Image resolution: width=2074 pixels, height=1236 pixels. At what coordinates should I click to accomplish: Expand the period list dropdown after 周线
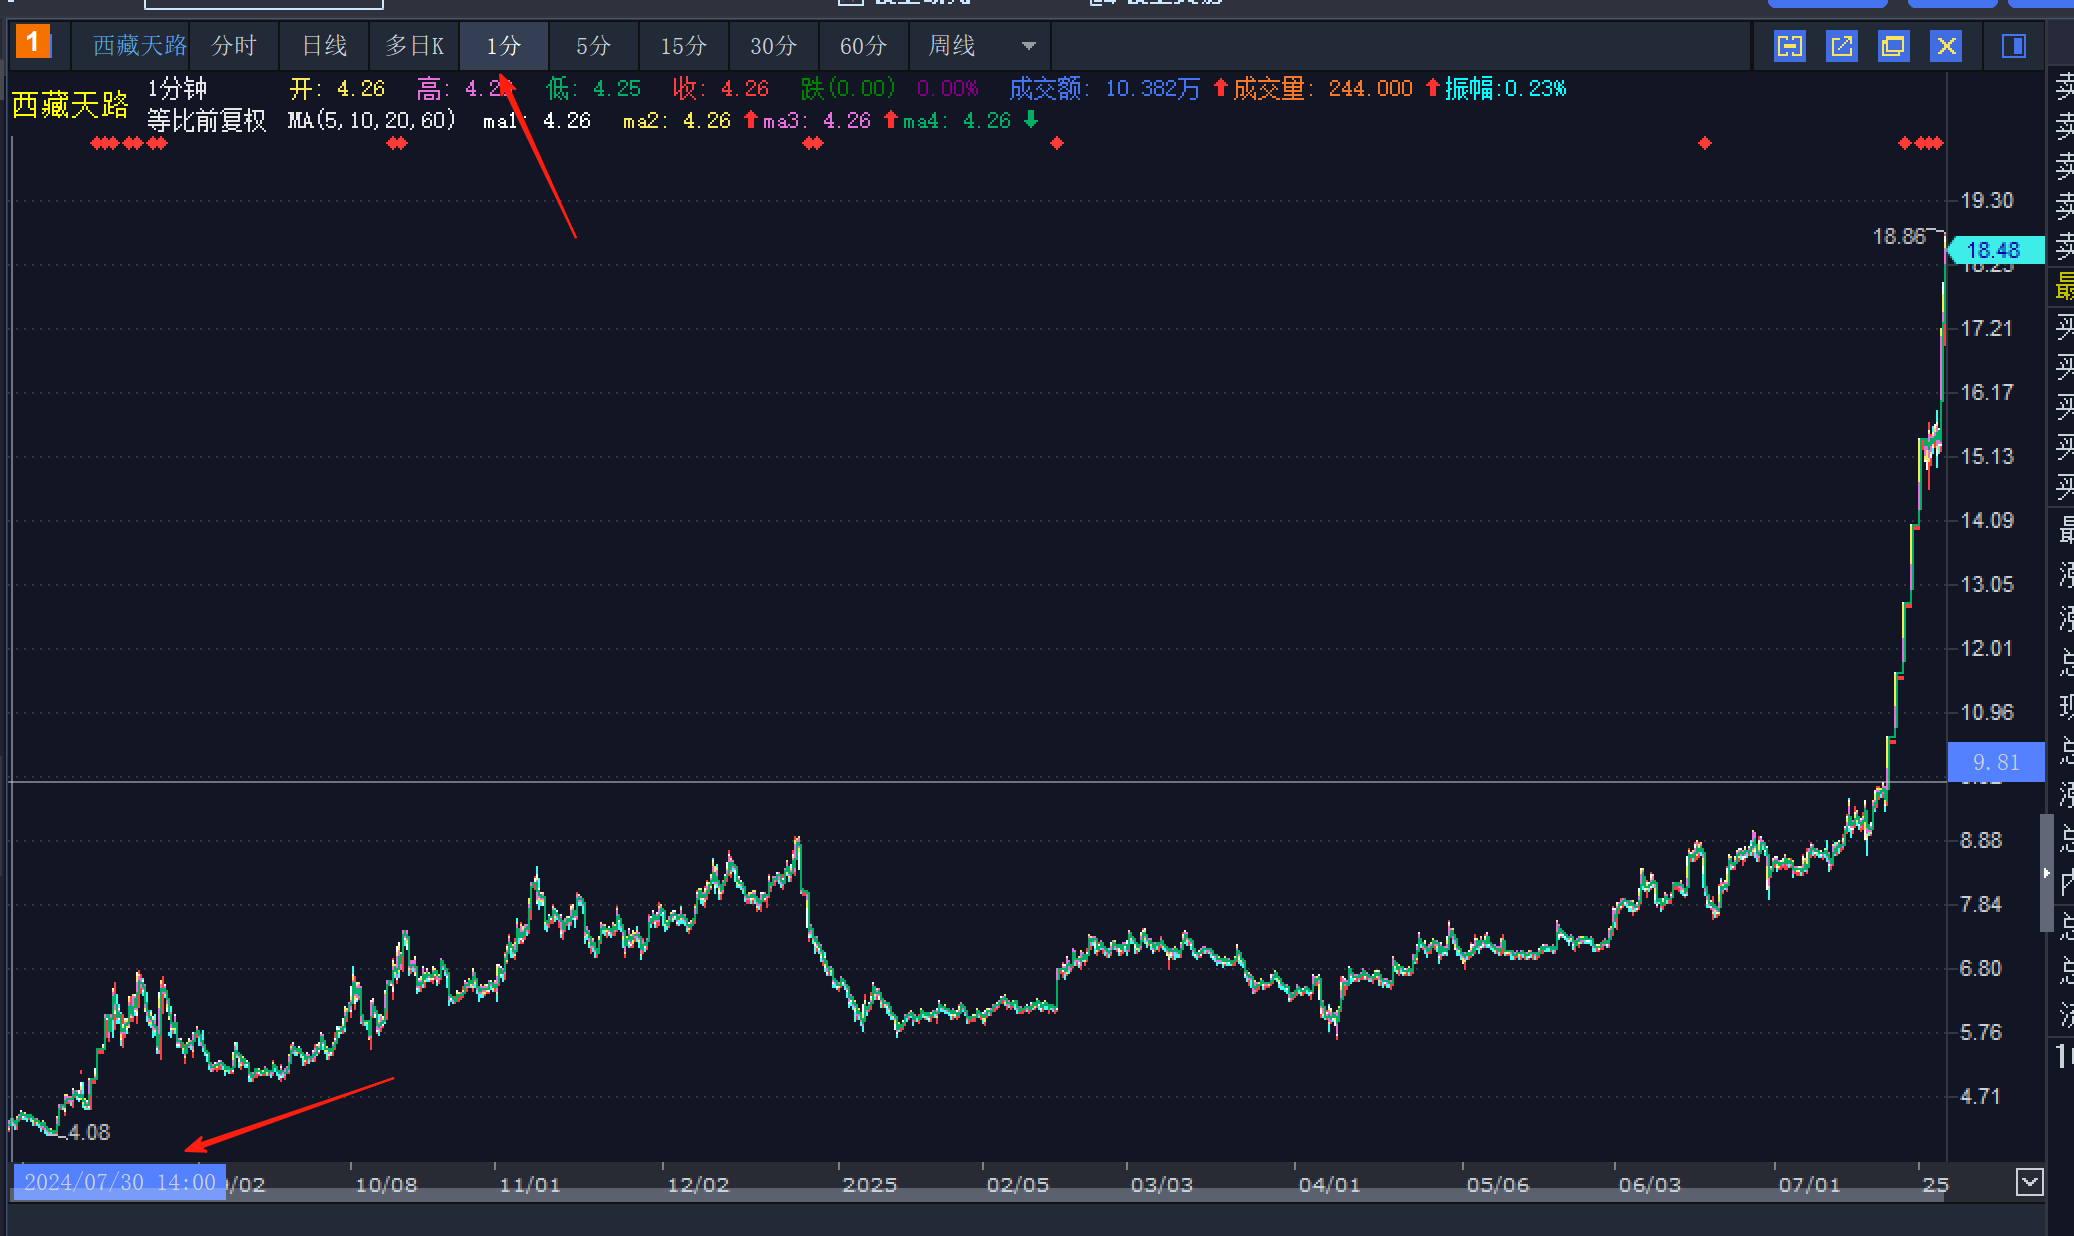[1028, 46]
